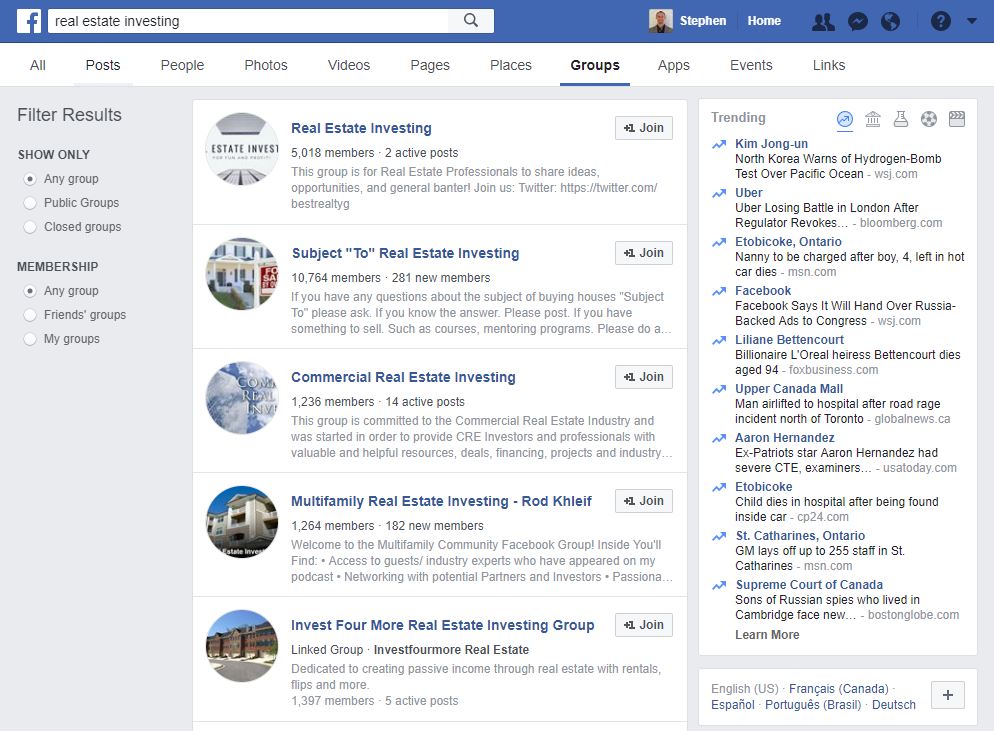The image size is (994, 731).
Task: Select Friends' groups under Membership
Action: (x=30, y=314)
